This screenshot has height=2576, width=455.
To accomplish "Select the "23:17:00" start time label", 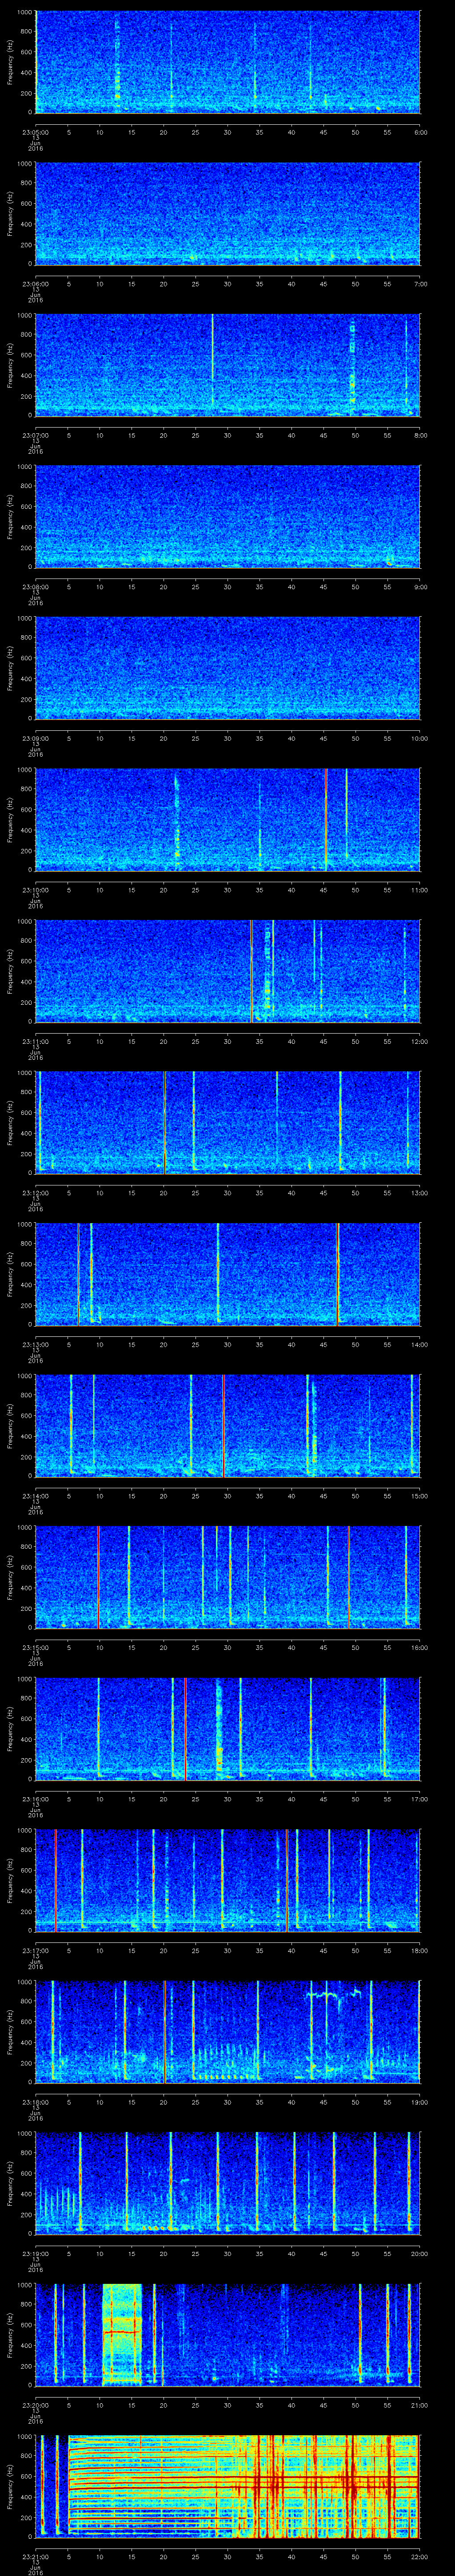I will 35,1950.
